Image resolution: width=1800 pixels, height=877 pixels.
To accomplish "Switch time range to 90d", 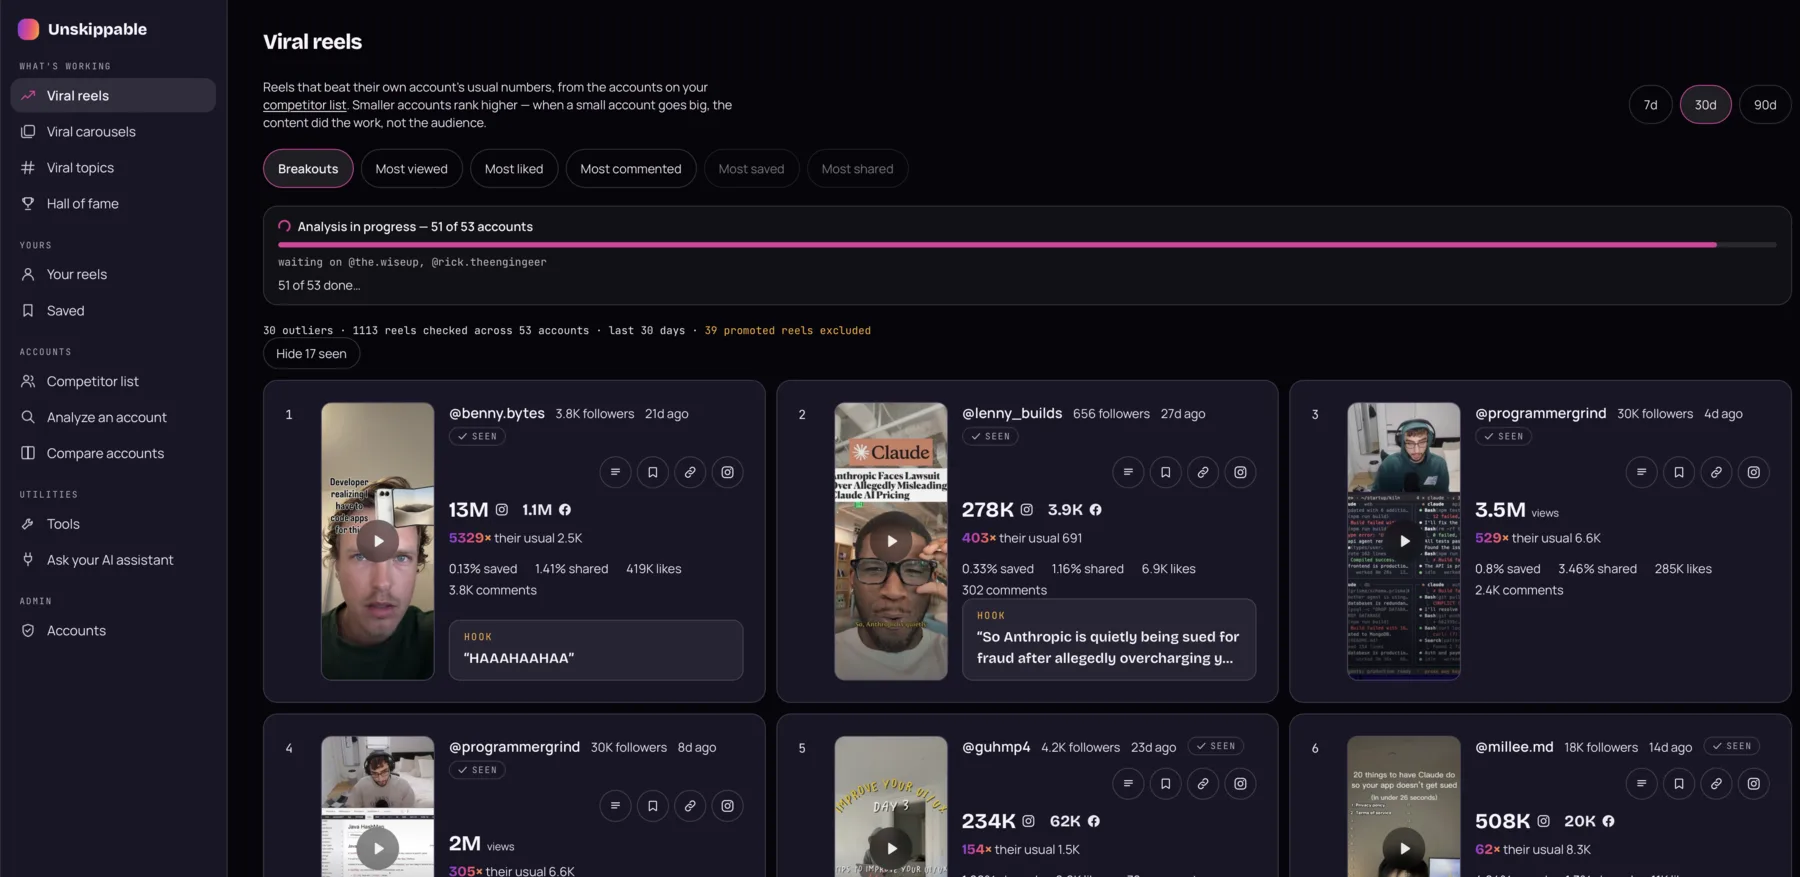I will coord(1765,105).
